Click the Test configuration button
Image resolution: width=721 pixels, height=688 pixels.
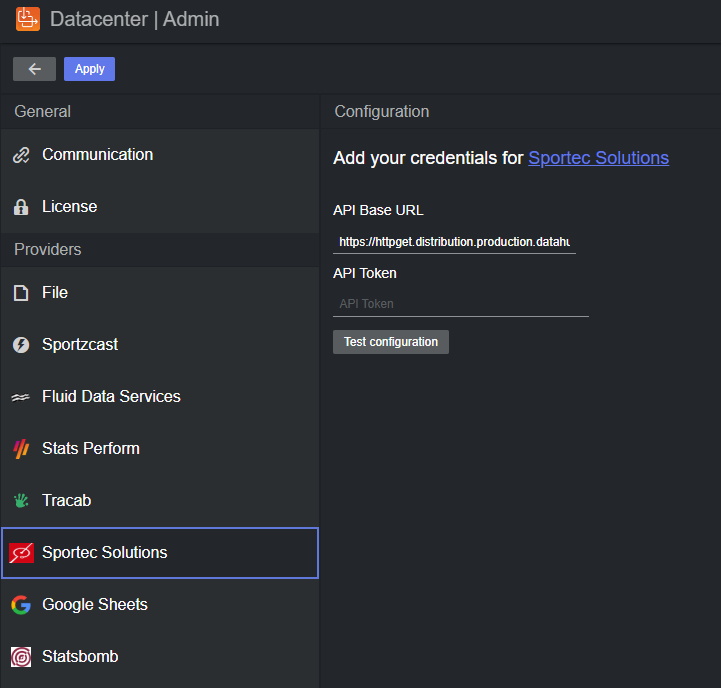click(x=390, y=342)
